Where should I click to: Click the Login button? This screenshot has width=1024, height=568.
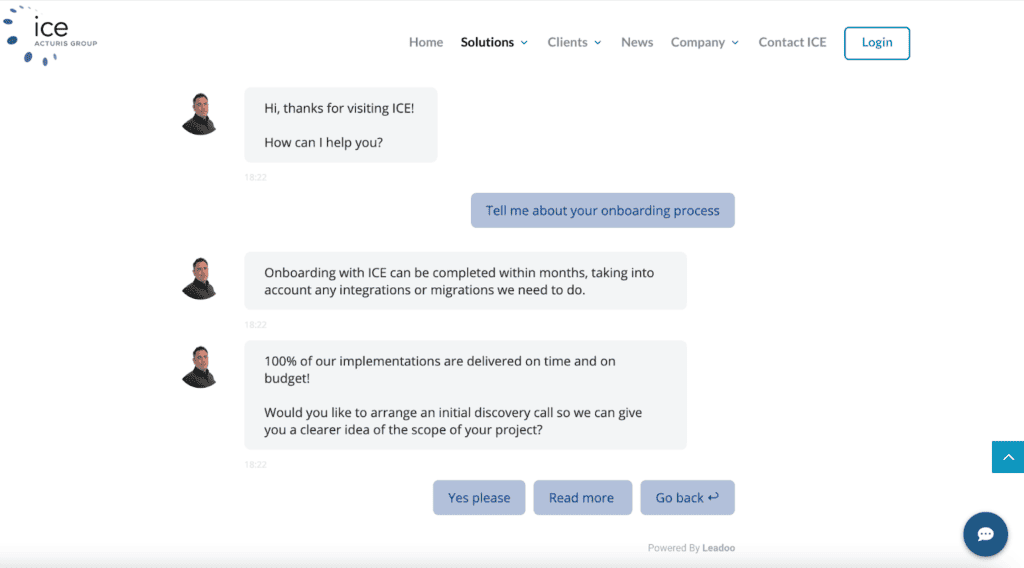click(877, 43)
